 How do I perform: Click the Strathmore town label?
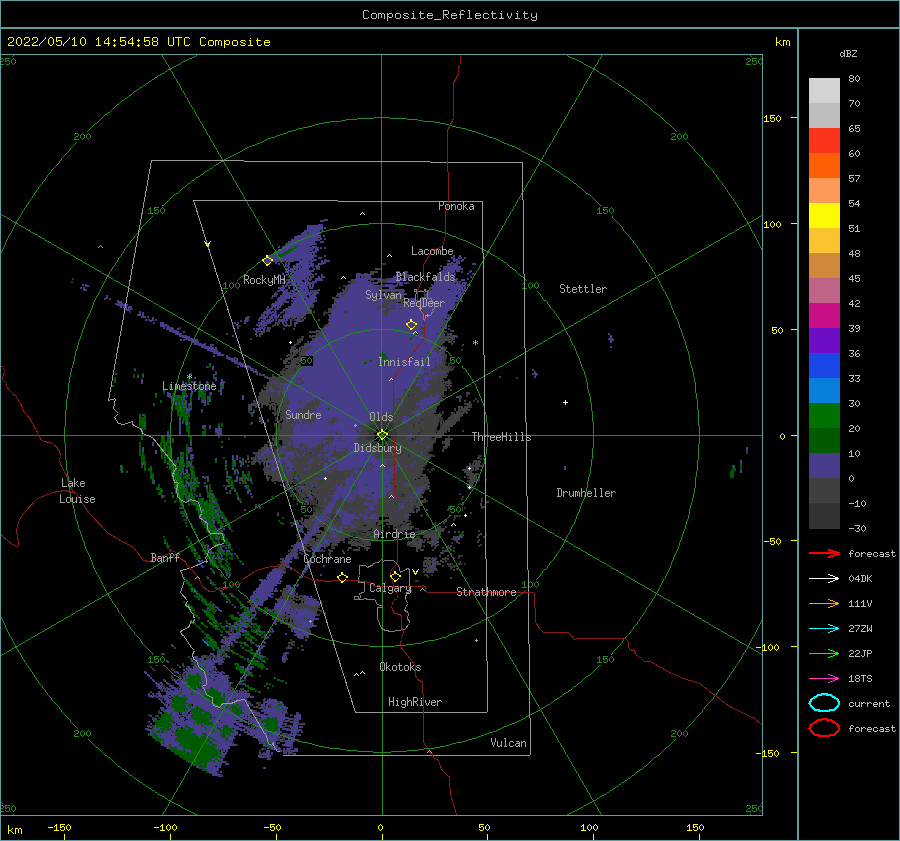pos(486,592)
